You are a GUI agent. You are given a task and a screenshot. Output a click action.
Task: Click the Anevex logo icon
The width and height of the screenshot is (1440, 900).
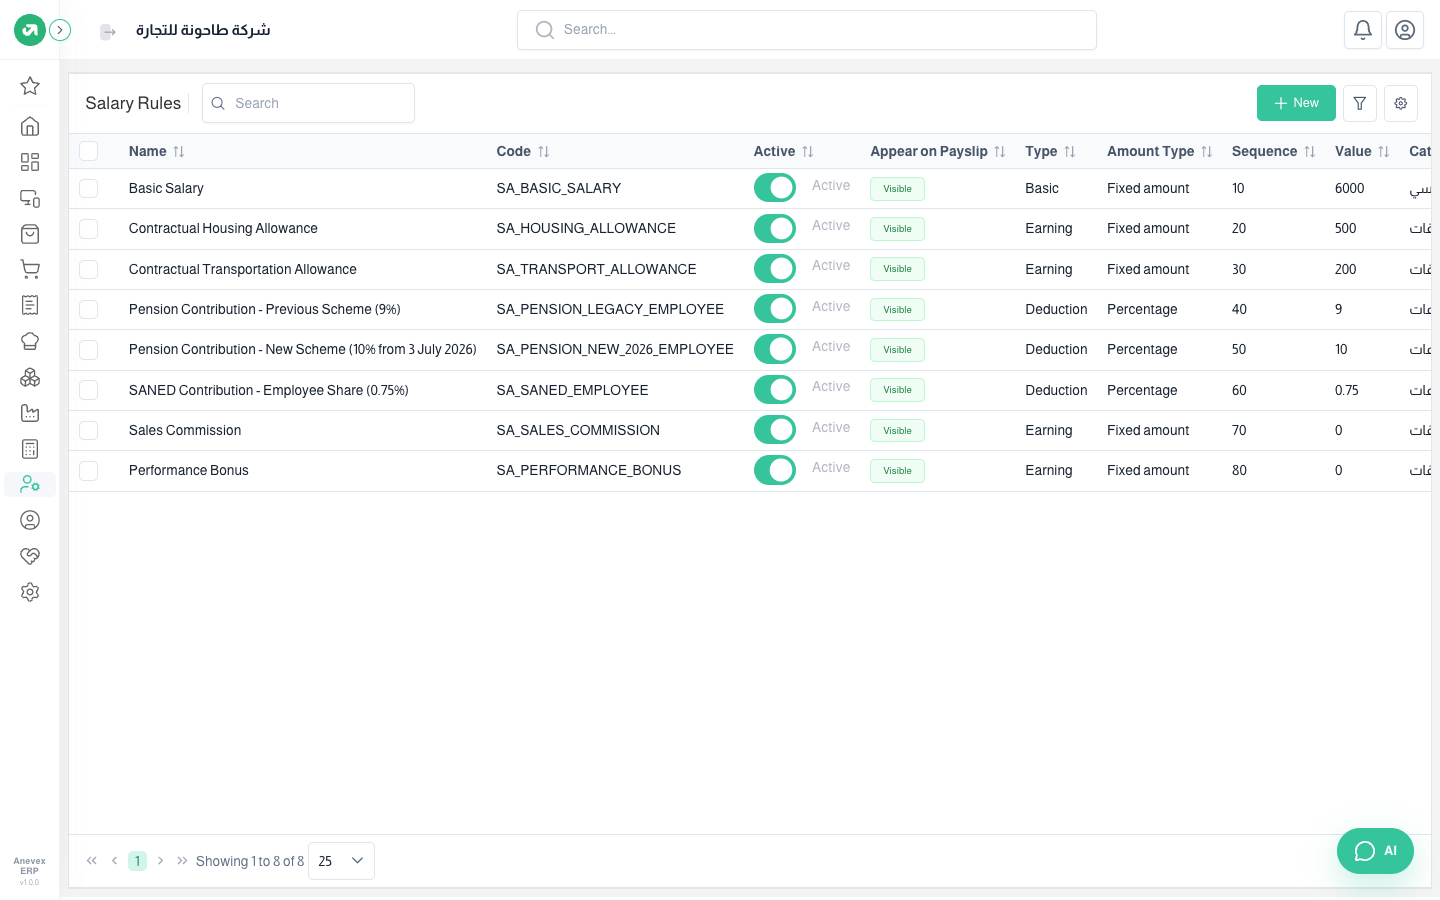coord(30,30)
